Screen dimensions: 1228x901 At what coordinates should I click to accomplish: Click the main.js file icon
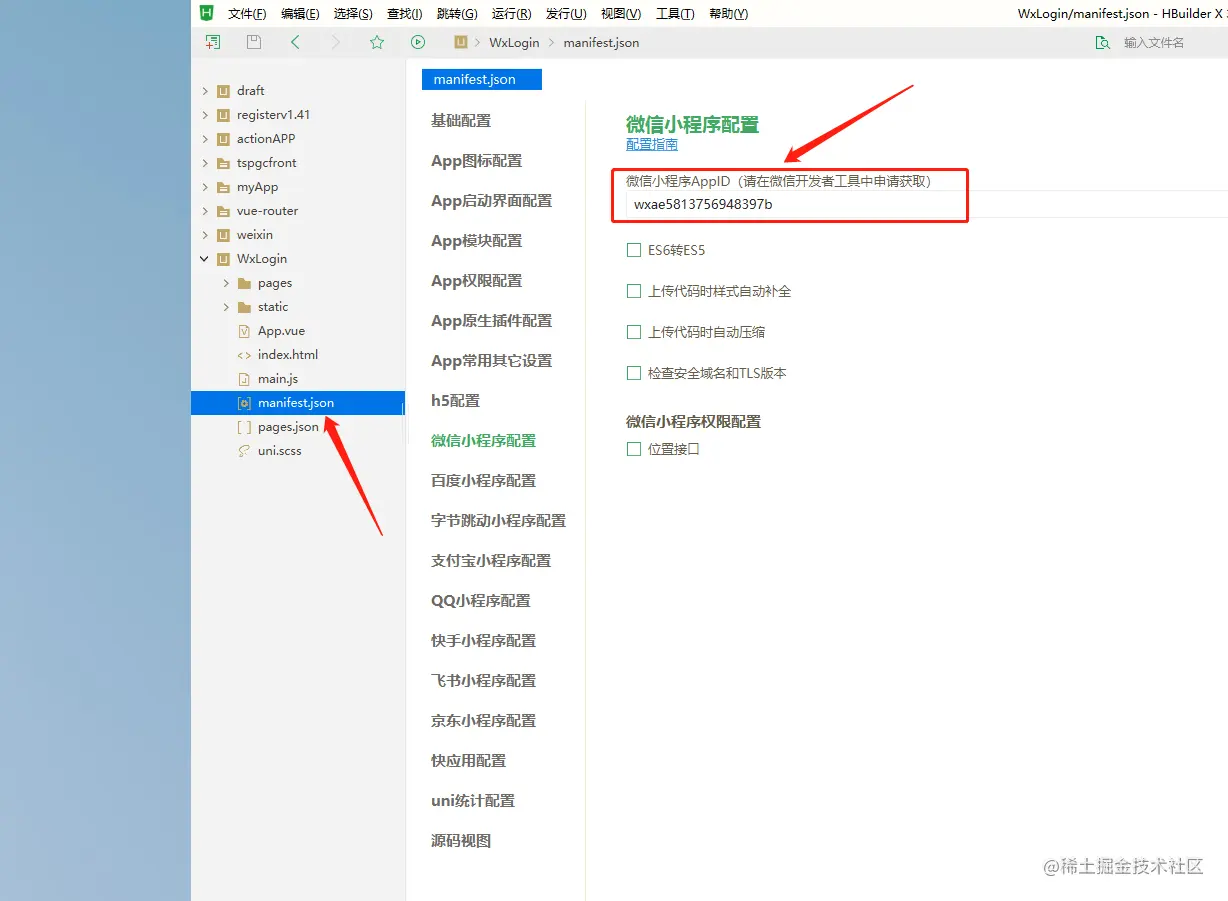coord(244,379)
